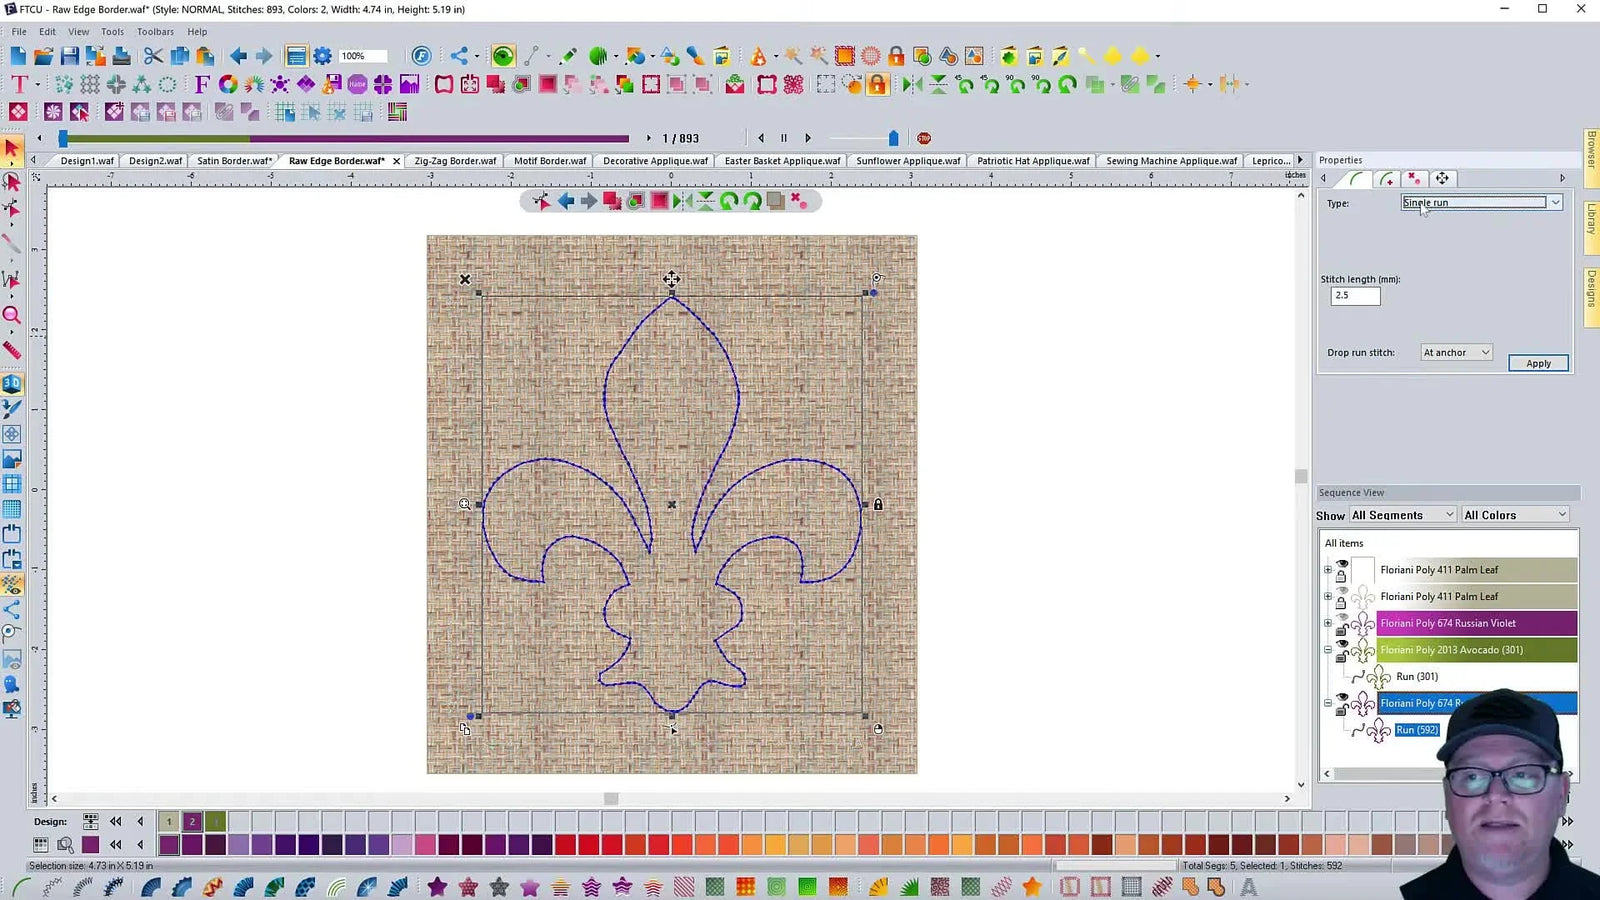The image size is (1600, 900).
Task: Edit the Stitch length input field
Action: [1354, 295]
